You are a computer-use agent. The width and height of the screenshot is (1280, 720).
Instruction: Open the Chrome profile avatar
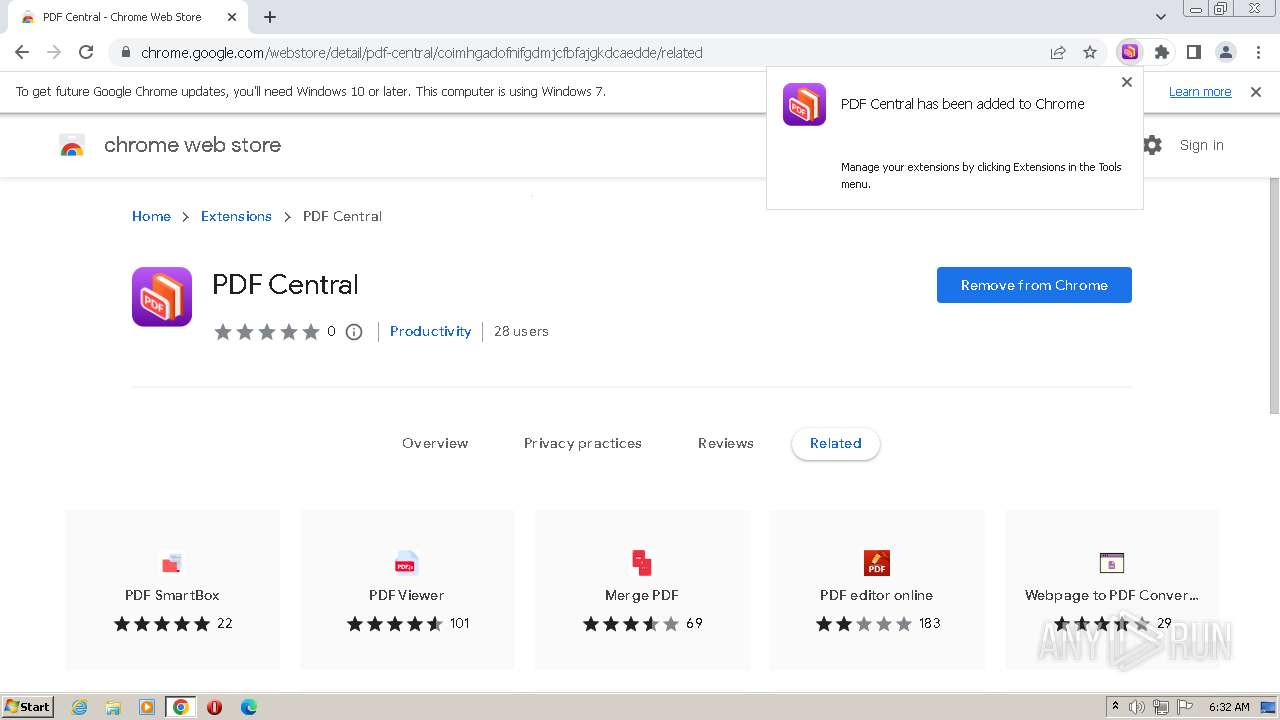click(x=1225, y=52)
